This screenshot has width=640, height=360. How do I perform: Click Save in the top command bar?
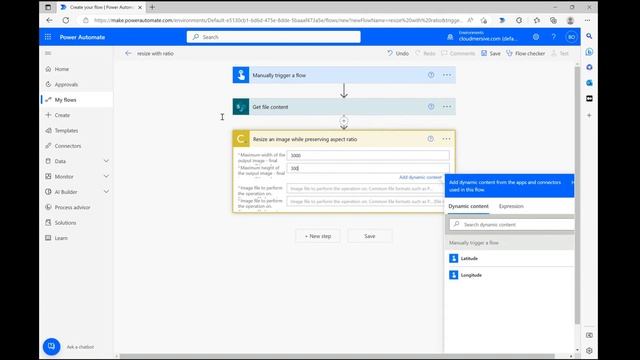pos(491,53)
